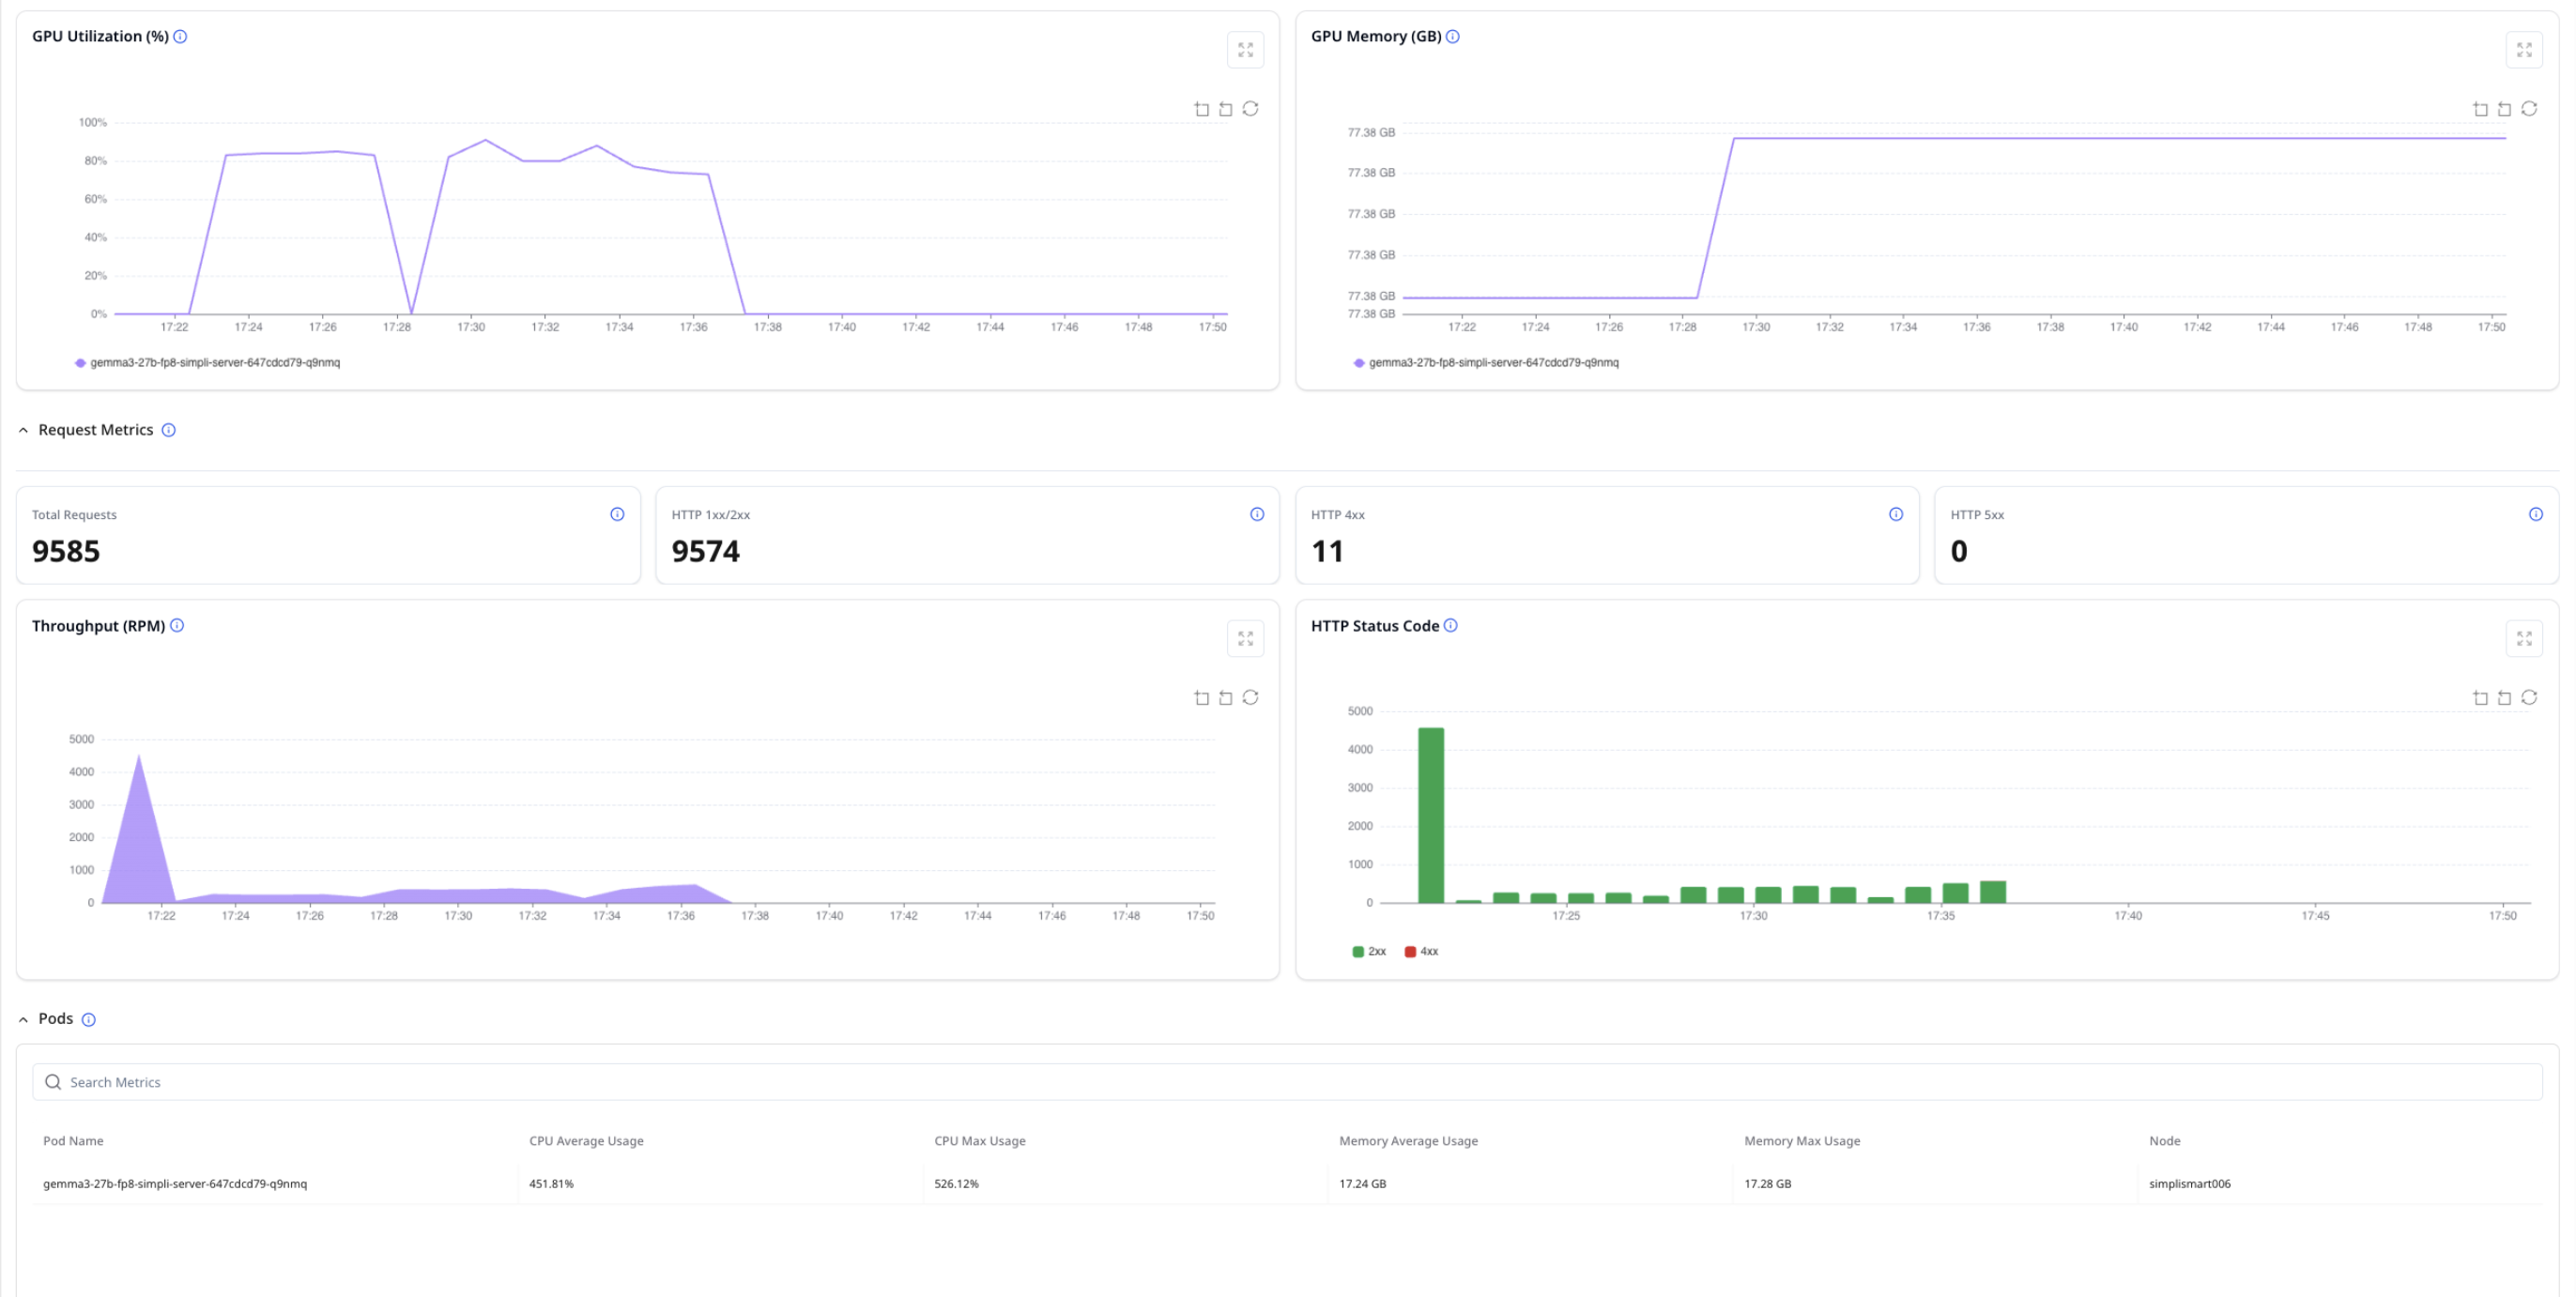Open fullscreen view of HTTP Status Code chart
This screenshot has width=2576, height=1297.
tap(2524, 637)
